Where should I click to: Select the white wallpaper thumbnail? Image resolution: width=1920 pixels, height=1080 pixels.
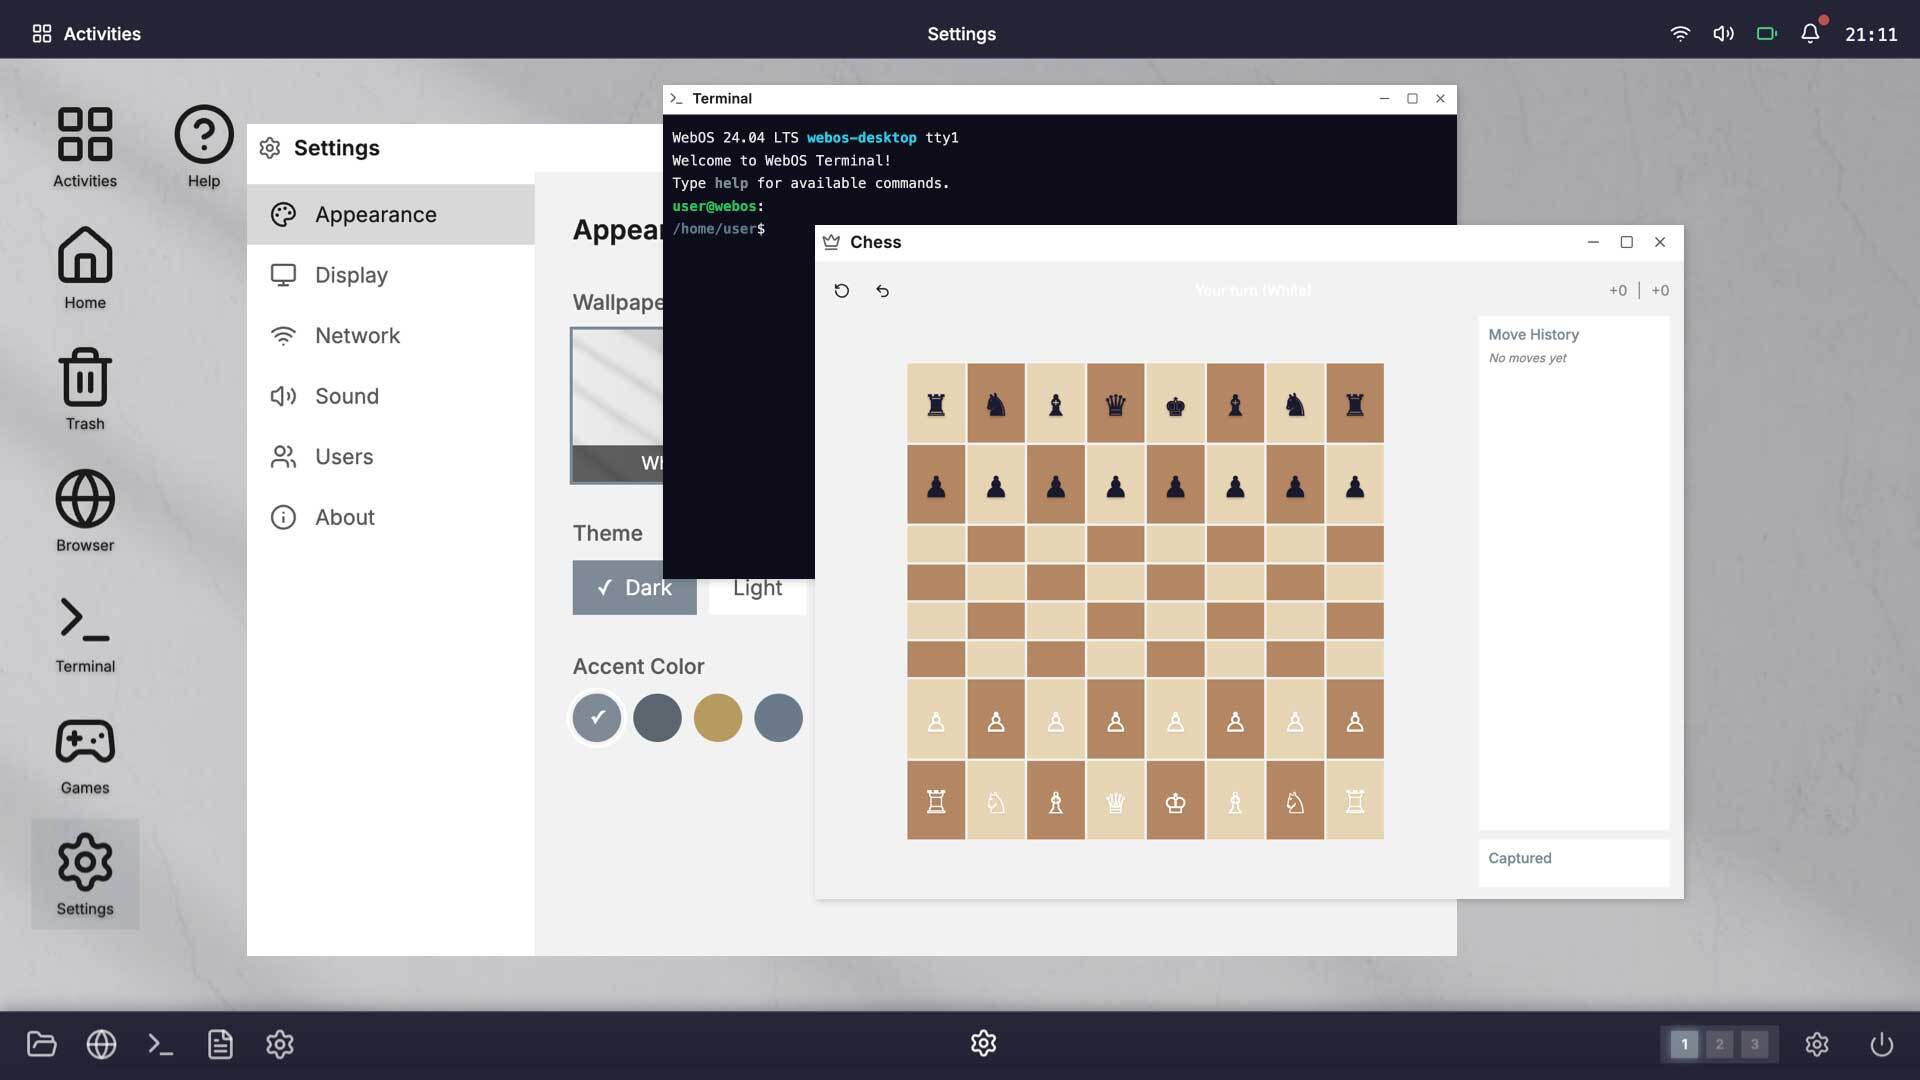(x=617, y=405)
